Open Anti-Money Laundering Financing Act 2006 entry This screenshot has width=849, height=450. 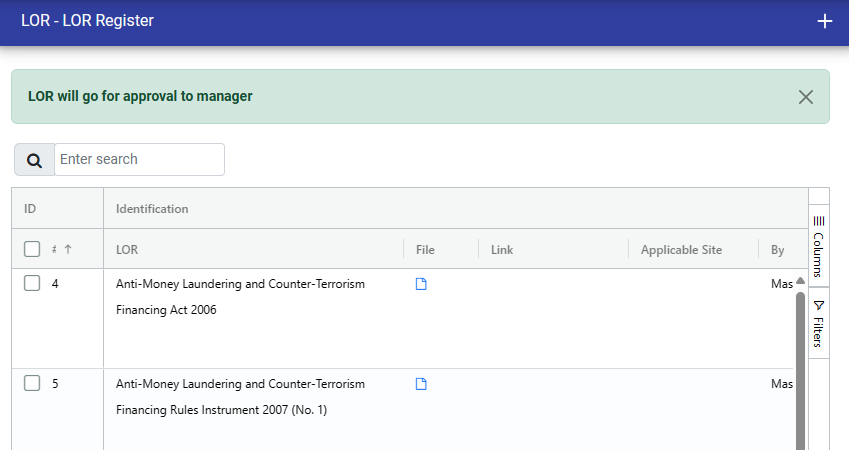pyautogui.click(x=240, y=284)
